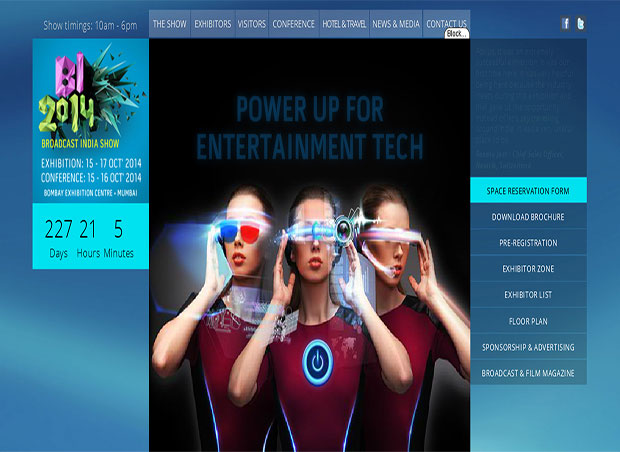View the Exhibitor List
The image size is (620, 452).
pyautogui.click(x=528, y=295)
